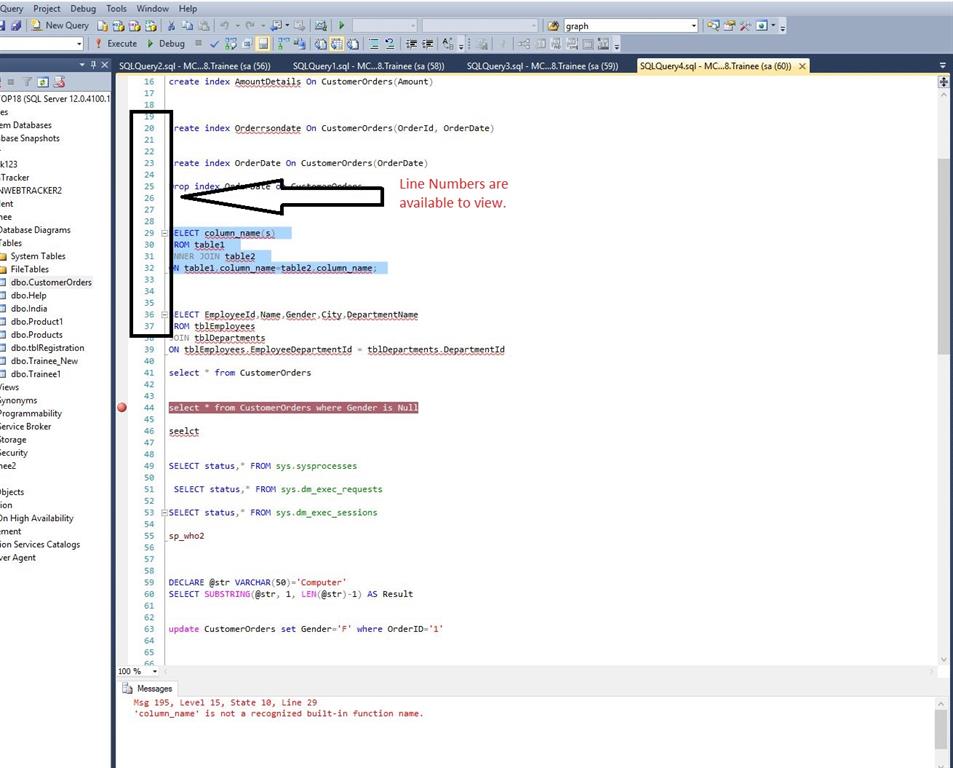
Task: Click Results to Text icon
Action: (x=320, y=44)
